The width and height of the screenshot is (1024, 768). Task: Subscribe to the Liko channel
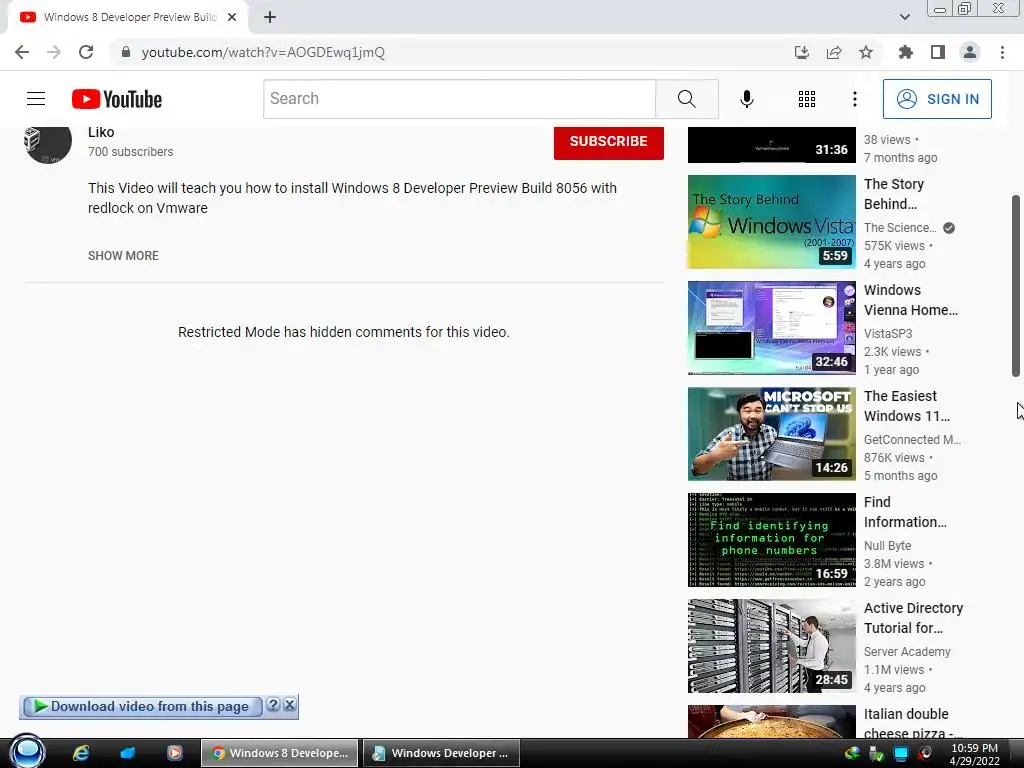tap(609, 142)
